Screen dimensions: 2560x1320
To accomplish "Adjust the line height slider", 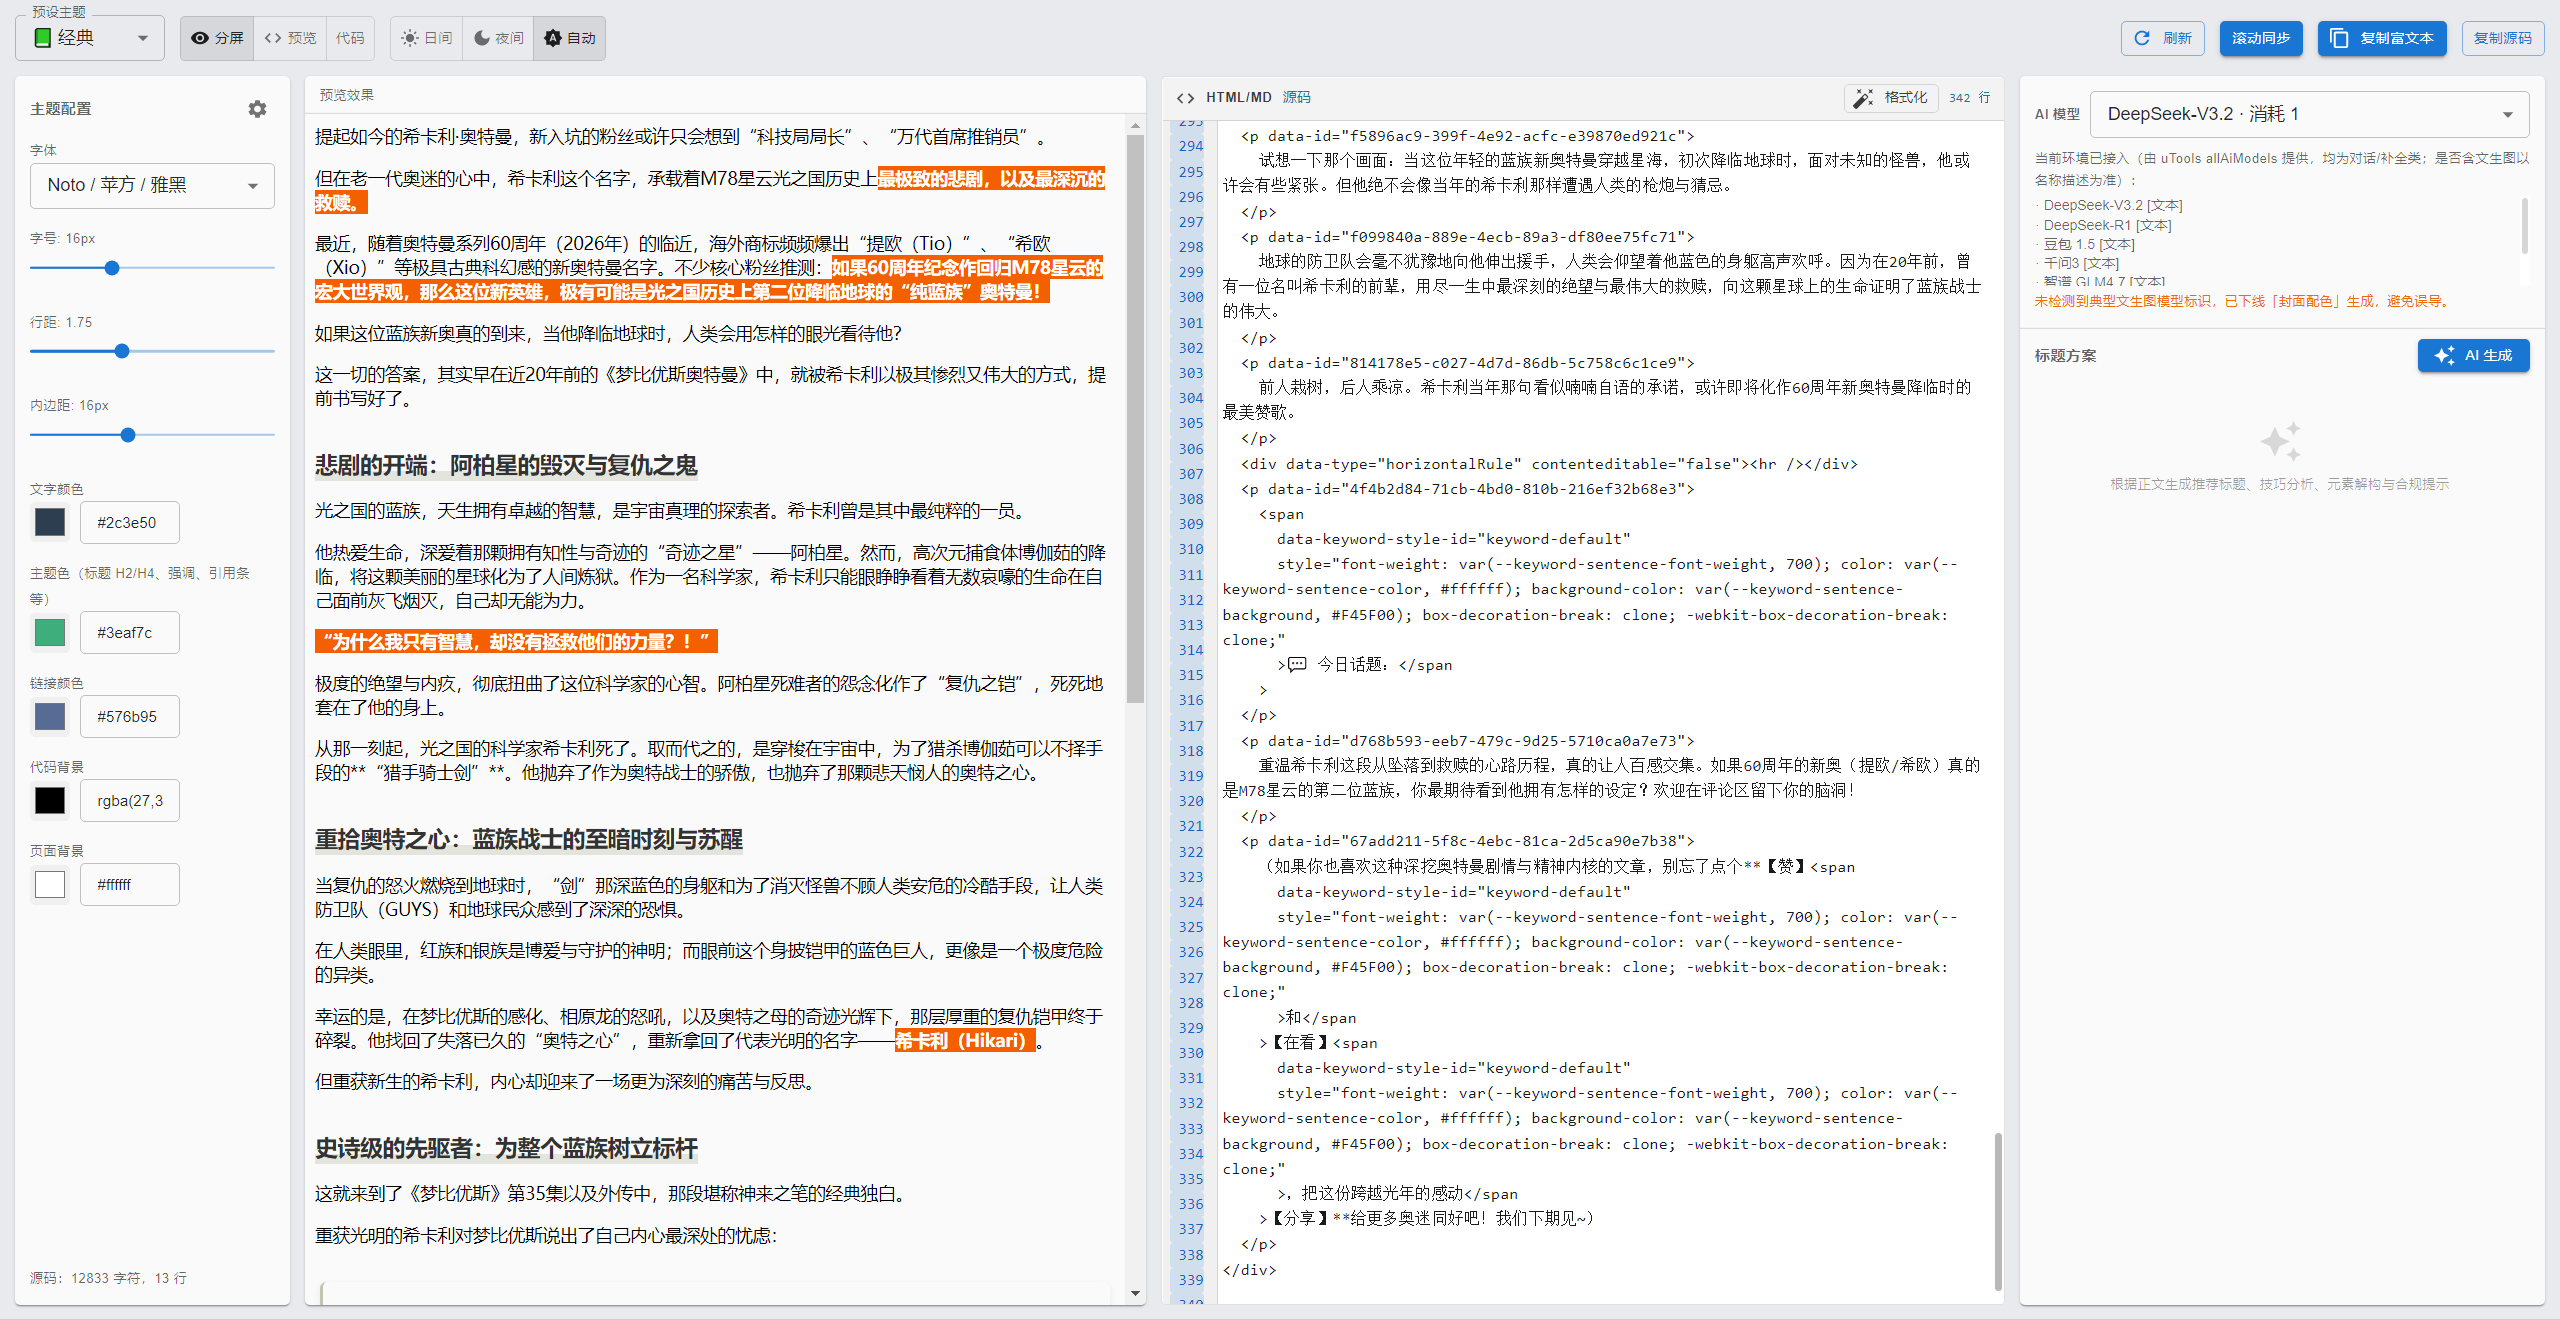I will point(122,351).
